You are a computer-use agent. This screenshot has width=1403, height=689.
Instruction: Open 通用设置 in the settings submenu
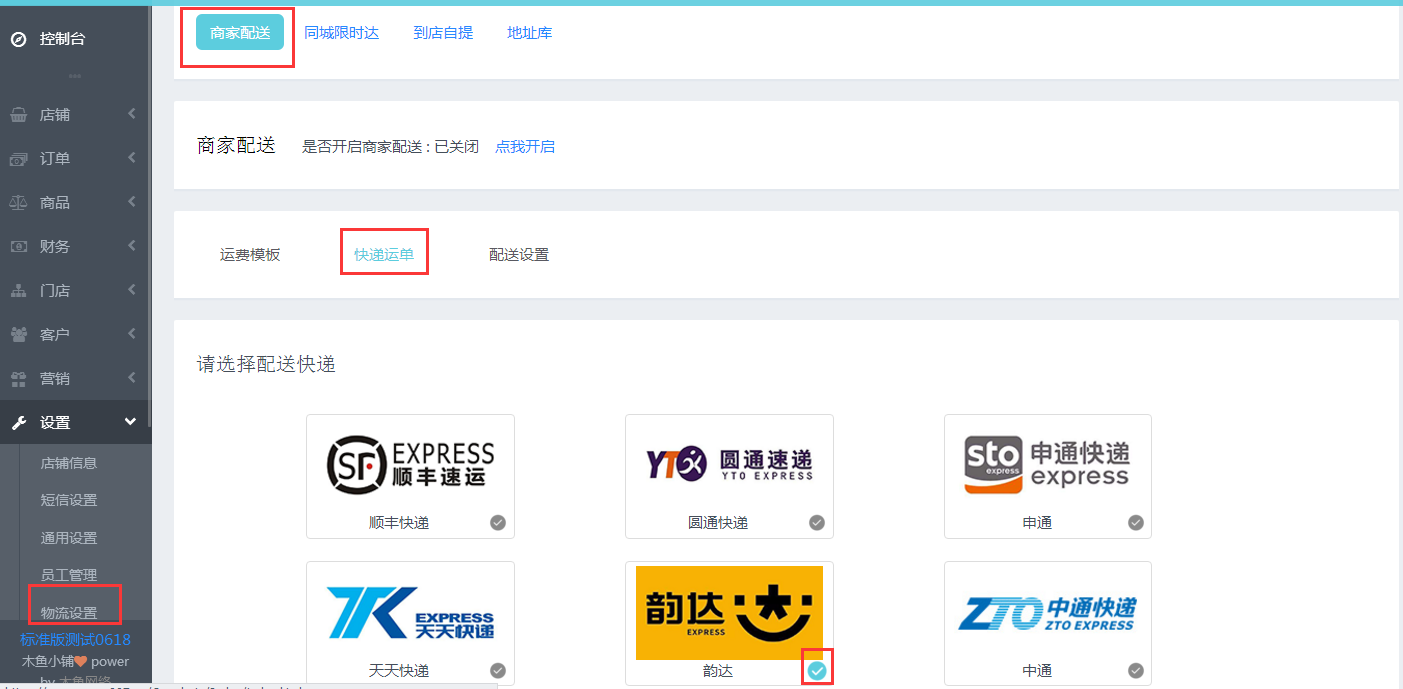click(x=69, y=538)
